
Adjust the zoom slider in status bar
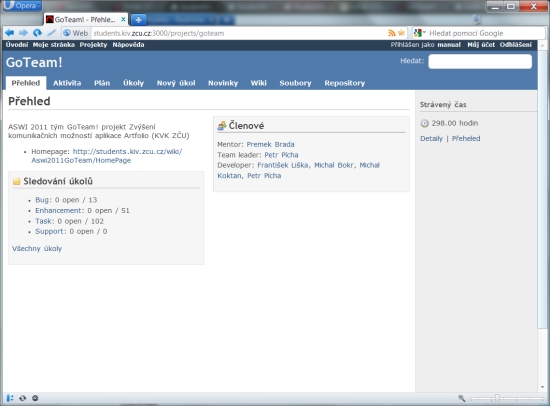[x=497, y=398]
